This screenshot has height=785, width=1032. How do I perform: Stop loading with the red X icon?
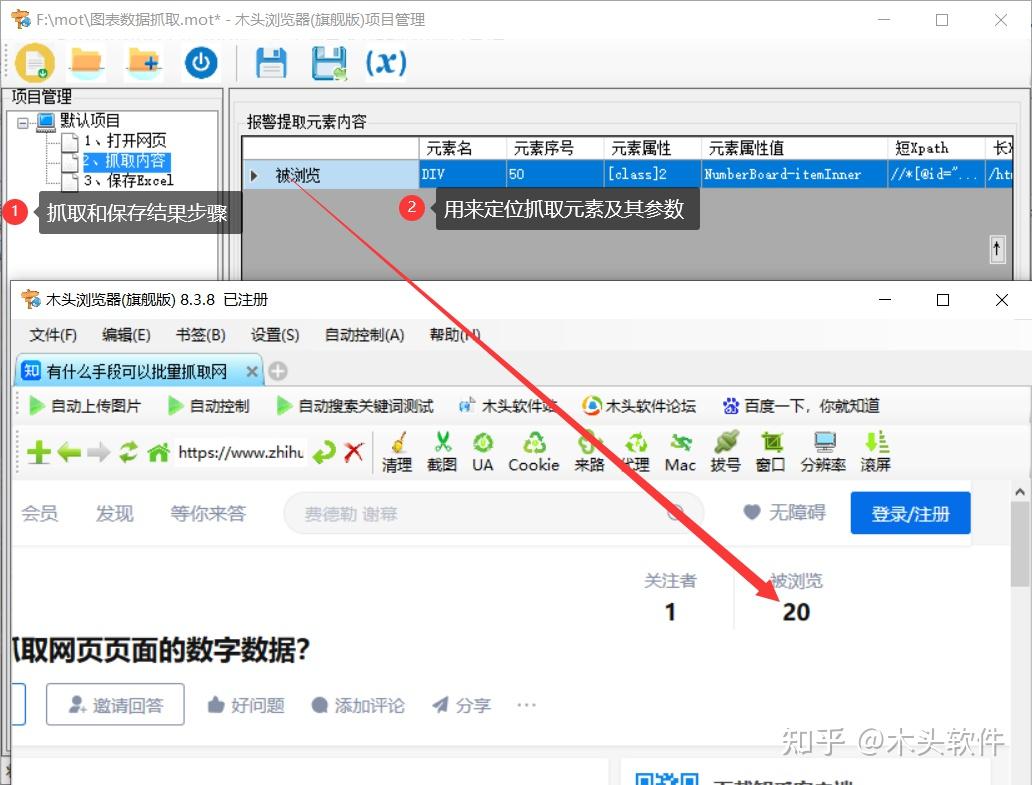(354, 452)
